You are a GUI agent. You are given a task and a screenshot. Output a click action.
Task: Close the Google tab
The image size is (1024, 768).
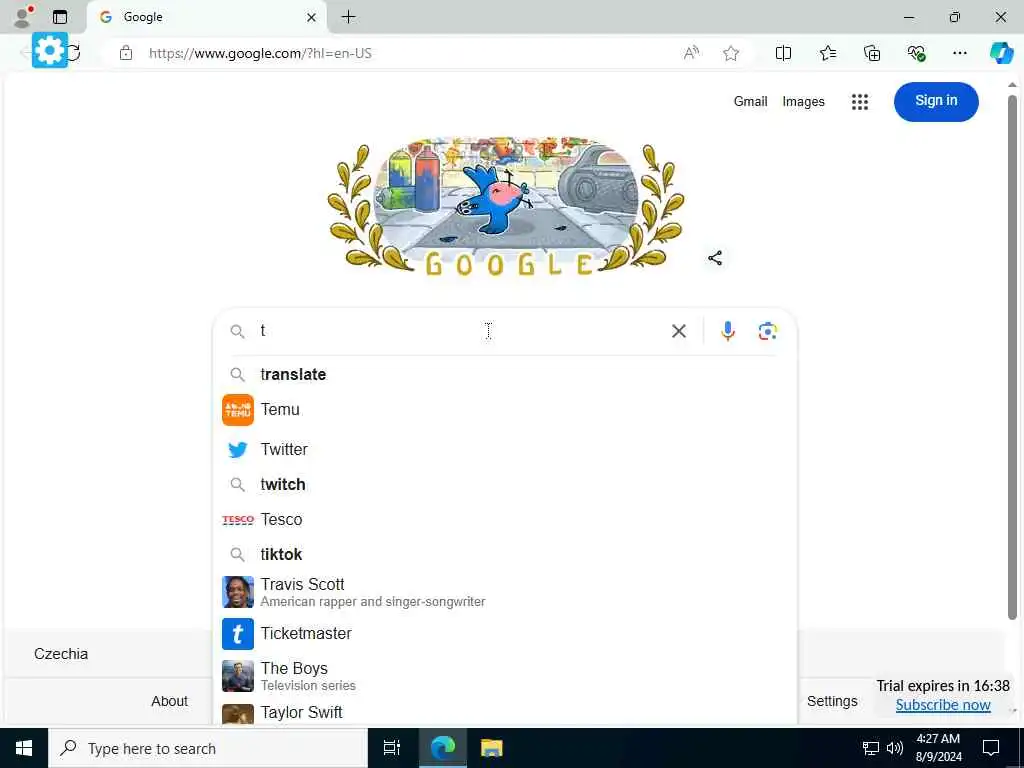312,18
